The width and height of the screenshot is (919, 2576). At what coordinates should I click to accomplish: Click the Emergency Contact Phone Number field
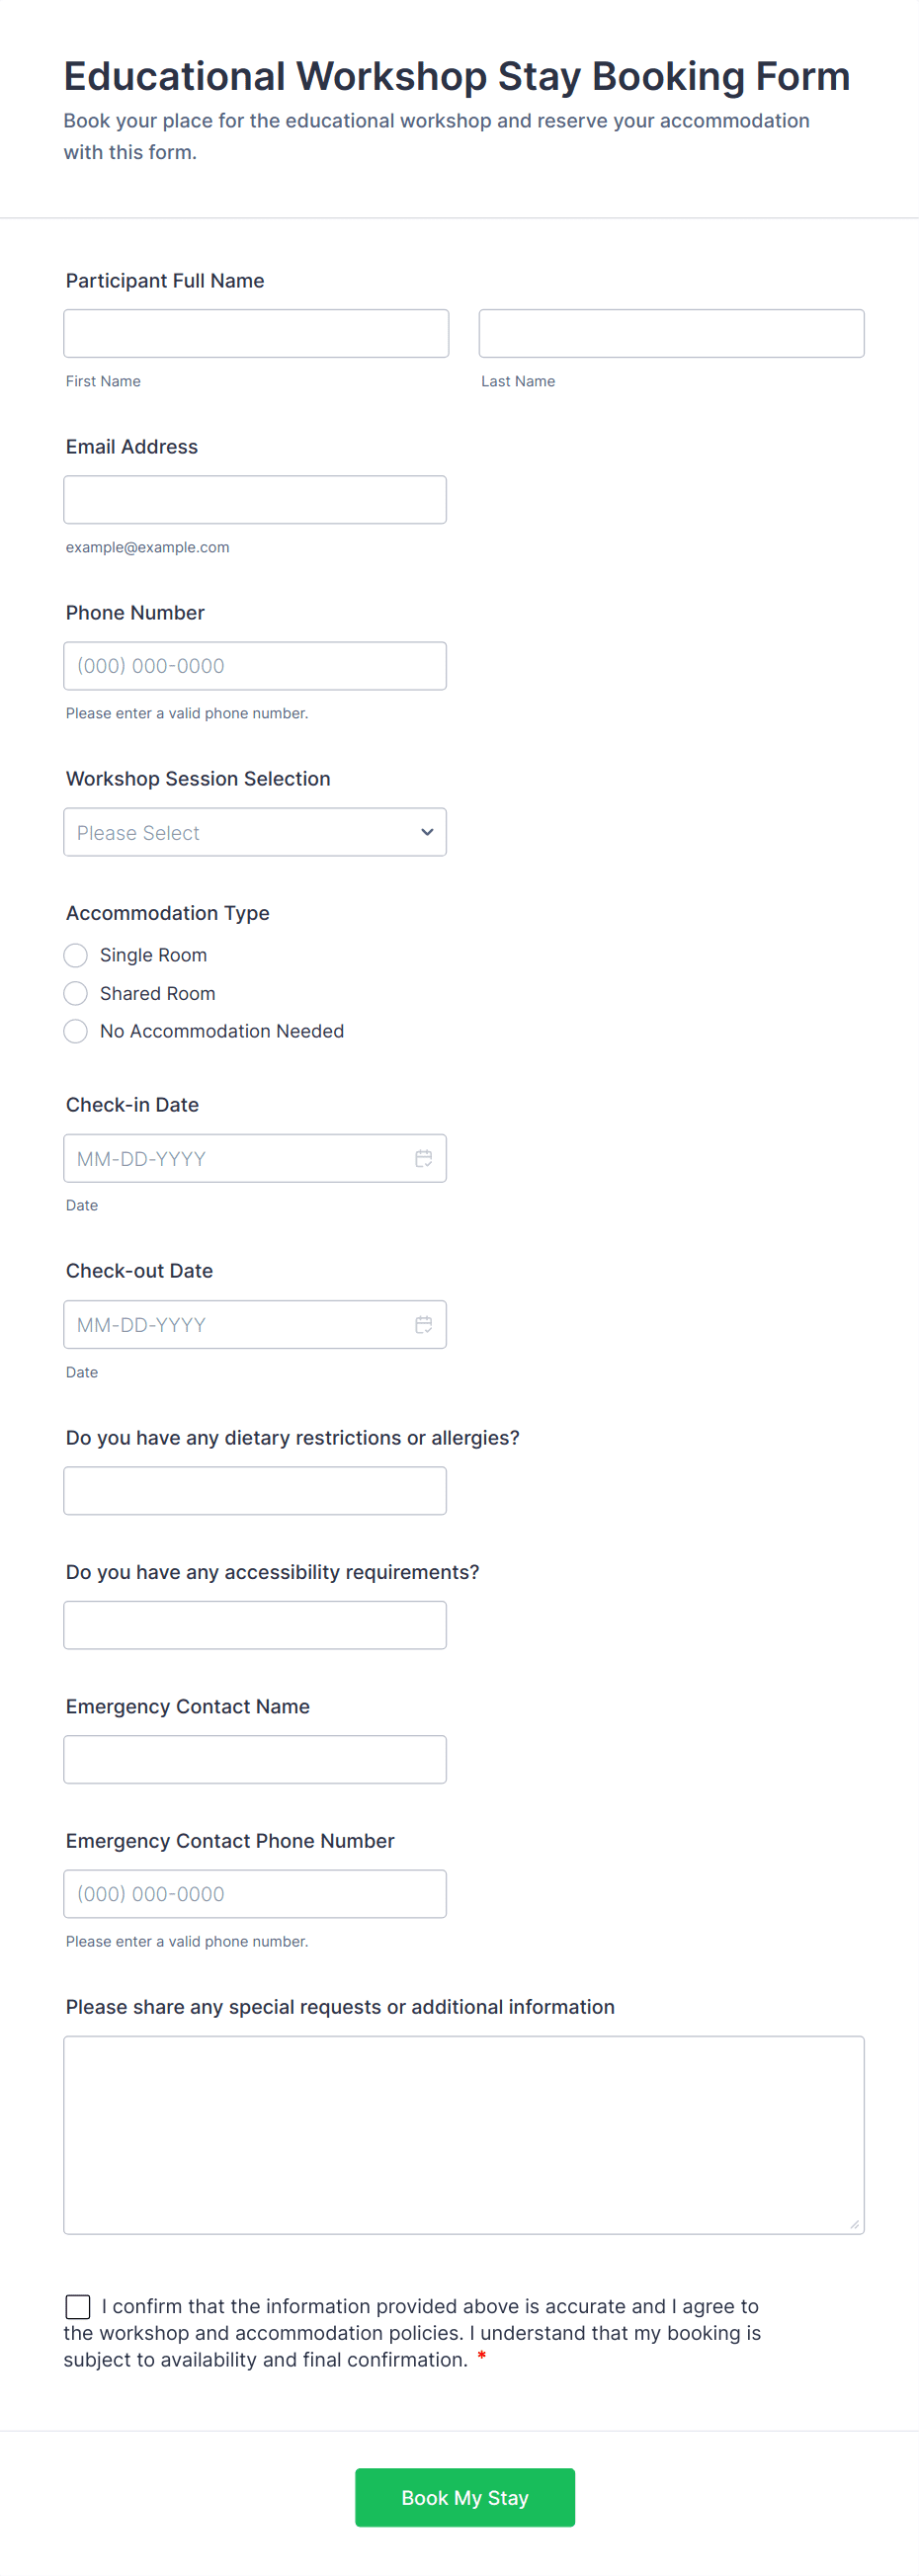255,1894
